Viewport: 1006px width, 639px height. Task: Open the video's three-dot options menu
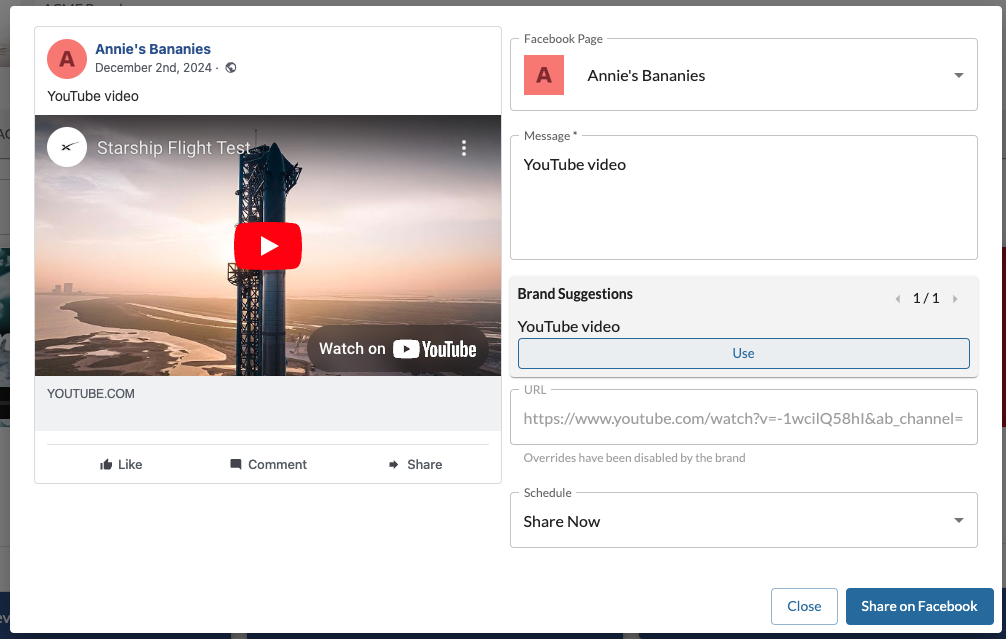click(464, 148)
